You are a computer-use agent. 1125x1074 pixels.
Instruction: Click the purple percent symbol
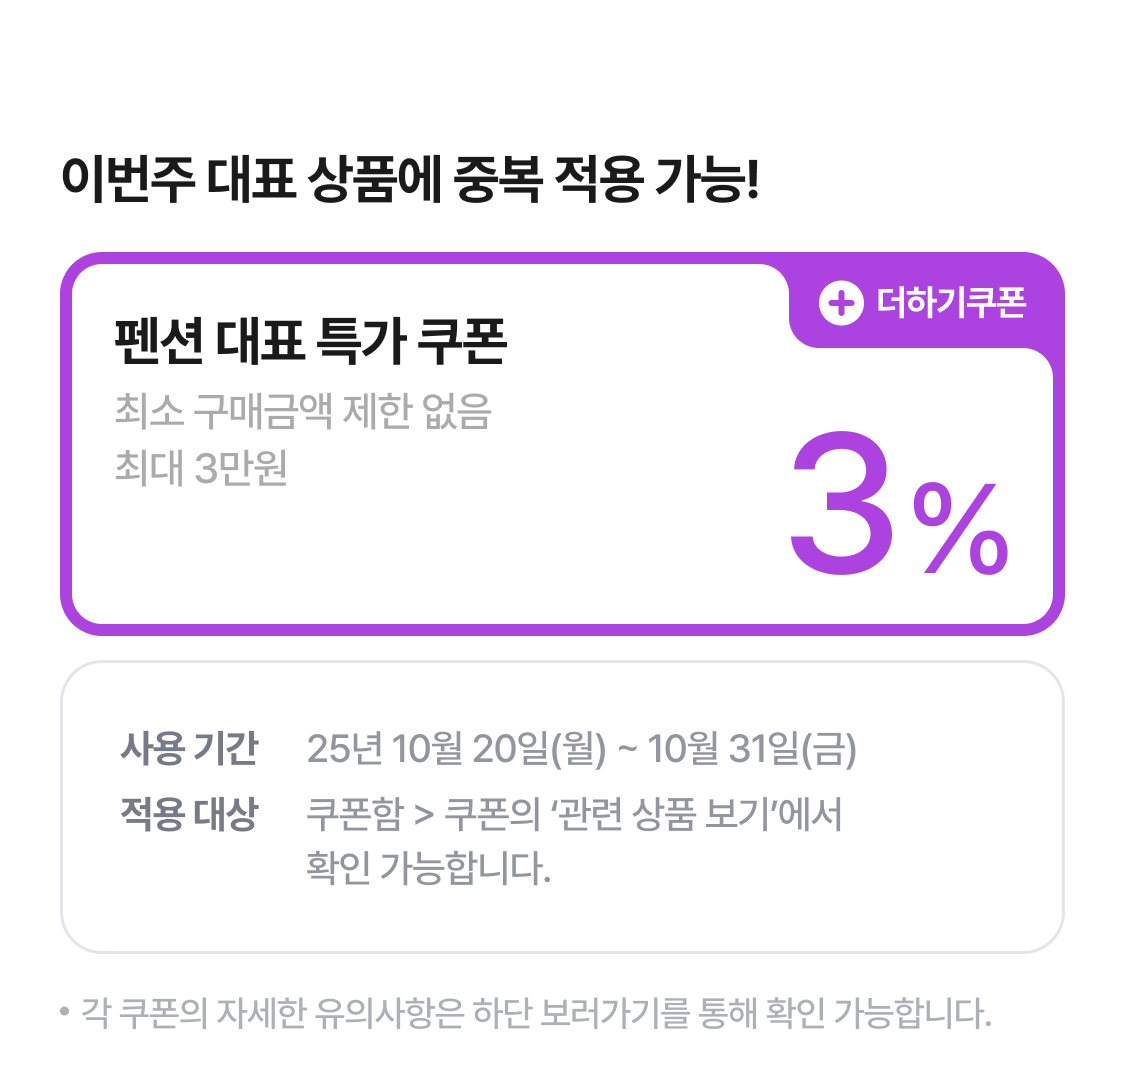point(961,529)
